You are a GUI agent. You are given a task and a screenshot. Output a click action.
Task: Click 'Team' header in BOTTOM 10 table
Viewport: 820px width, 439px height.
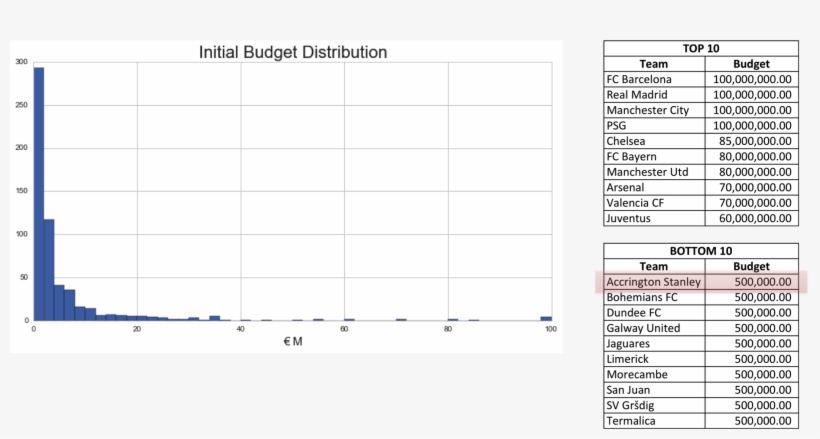(x=654, y=266)
